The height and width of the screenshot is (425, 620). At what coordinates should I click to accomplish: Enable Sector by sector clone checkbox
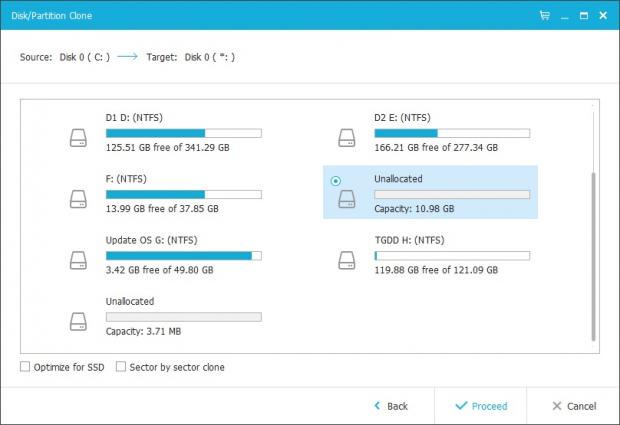[121, 367]
